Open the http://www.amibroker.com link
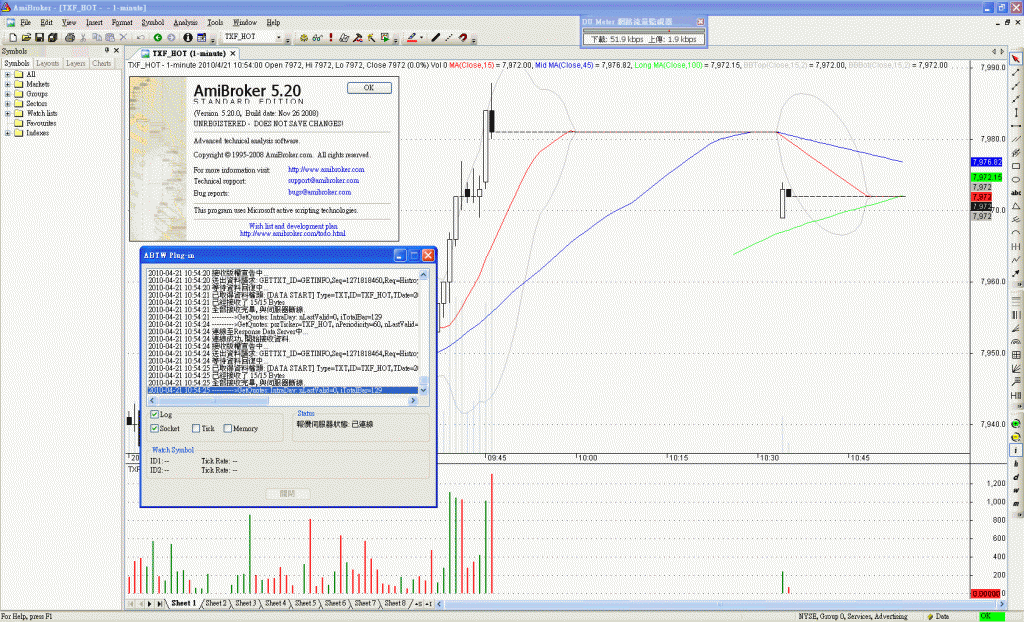Viewport: 1024px width, 622px height. pos(326,170)
